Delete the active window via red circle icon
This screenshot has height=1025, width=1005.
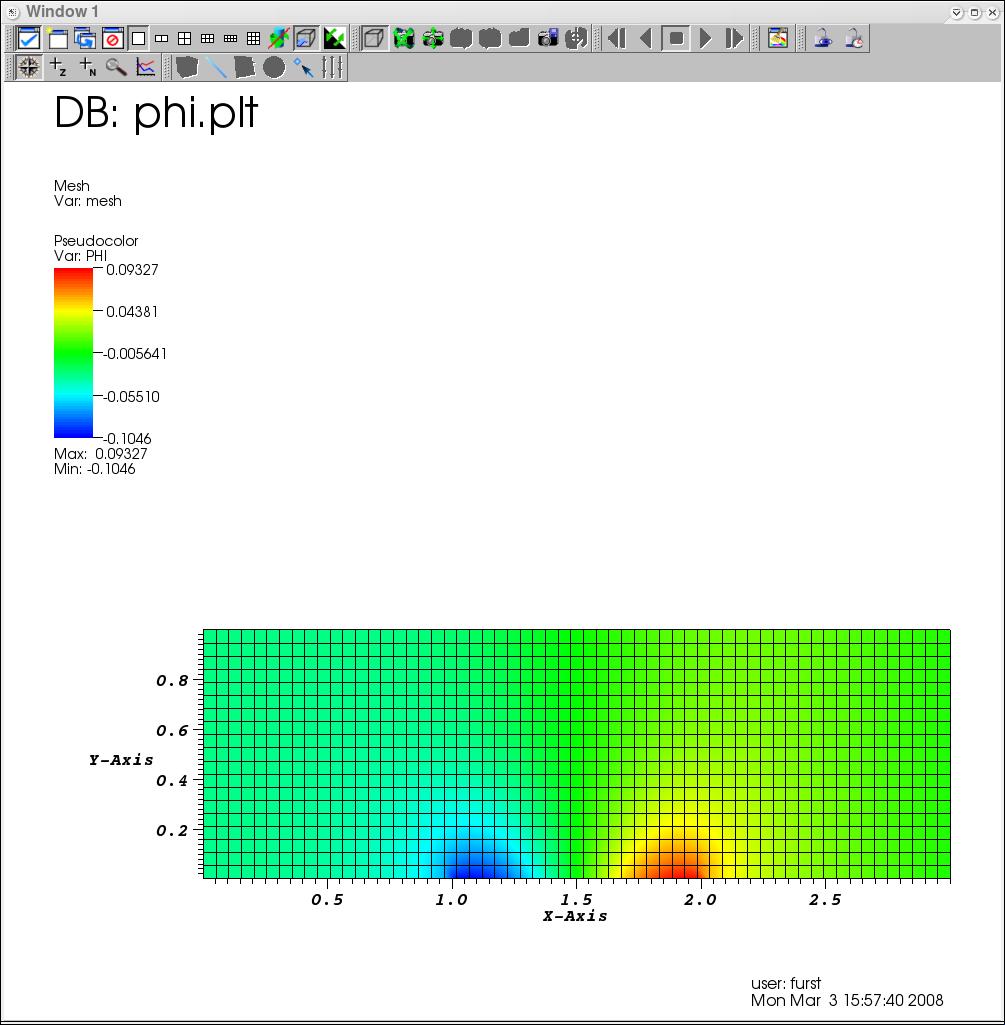coord(112,39)
